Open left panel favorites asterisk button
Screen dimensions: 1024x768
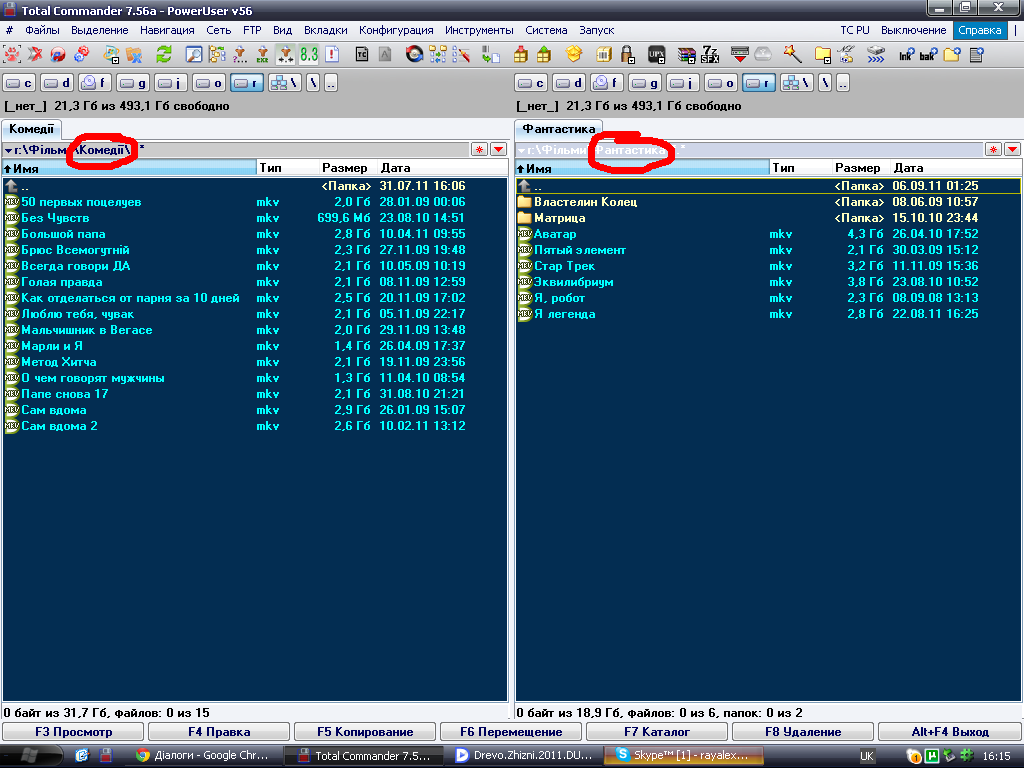point(479,150)
